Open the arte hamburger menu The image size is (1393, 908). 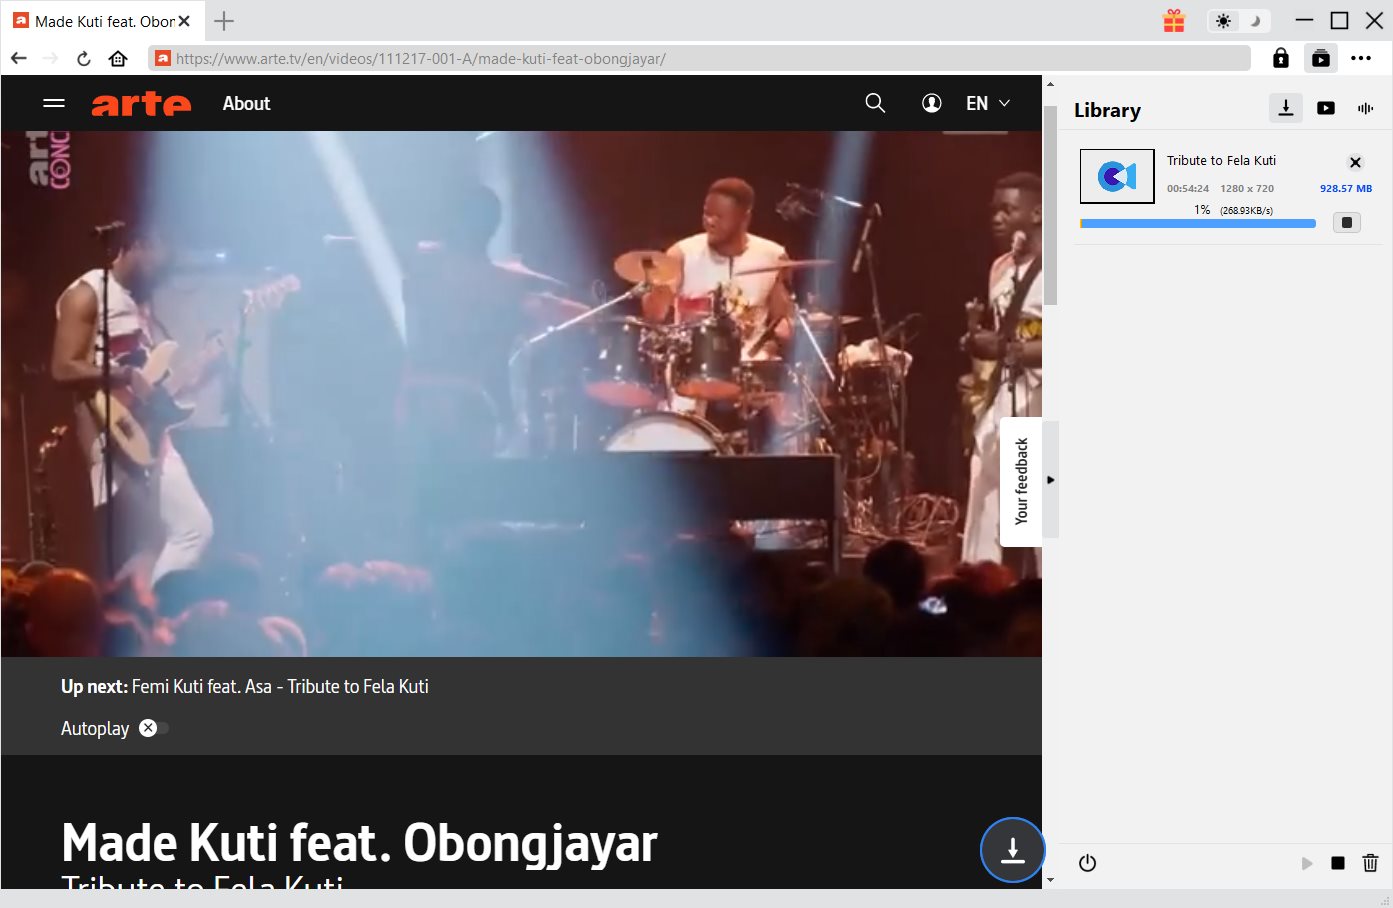tap(54, 103)
